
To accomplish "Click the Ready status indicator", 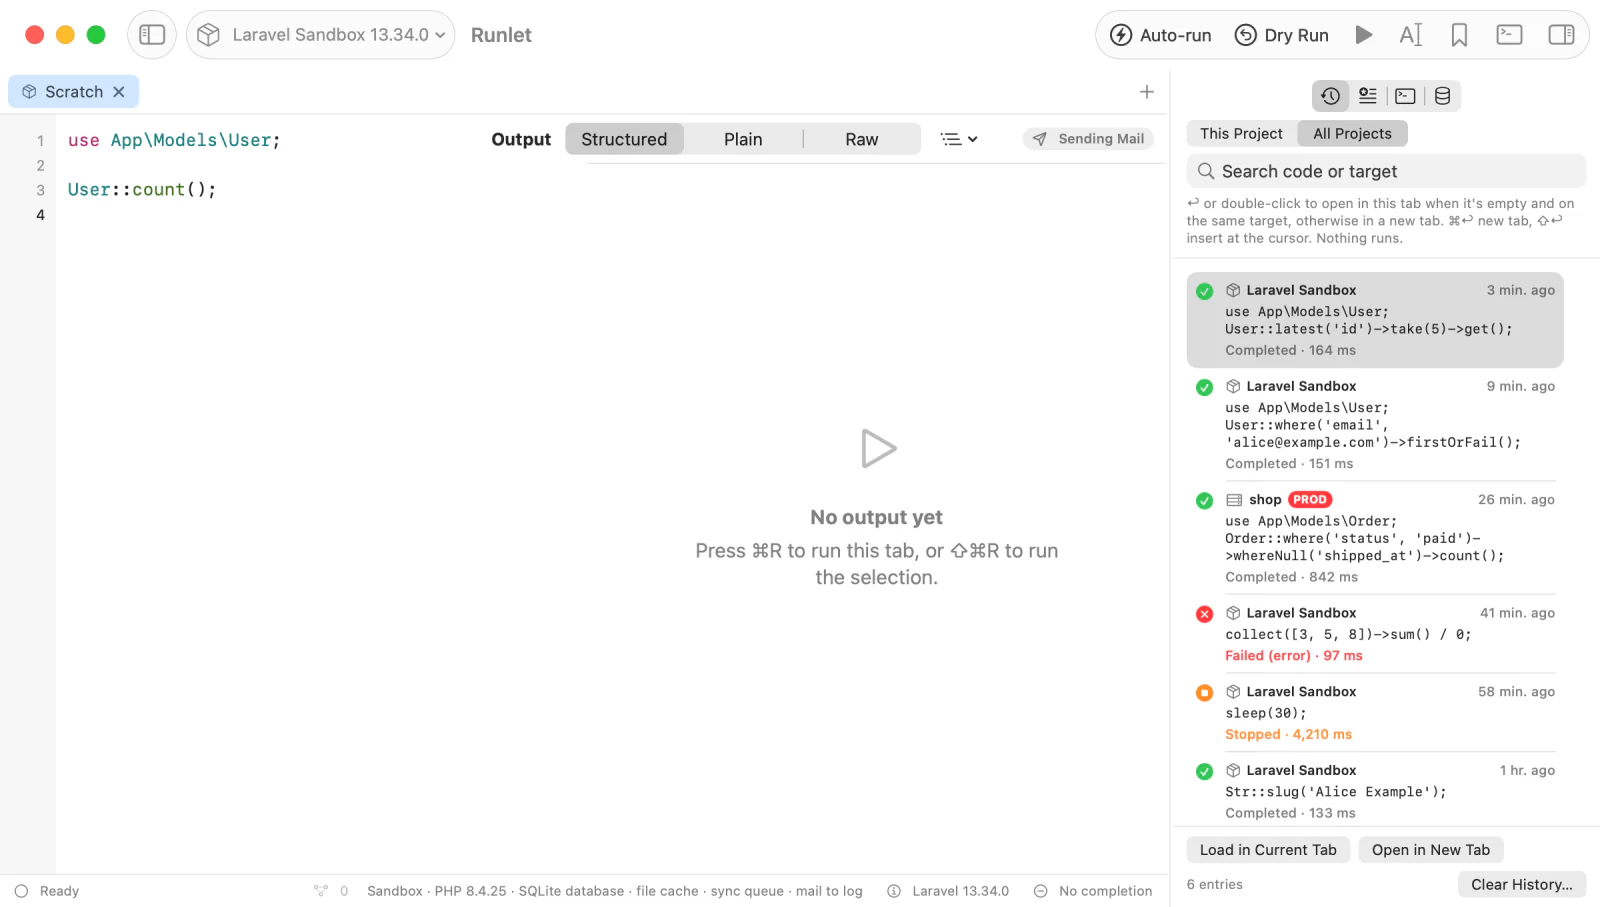I will click(x=47, y=891).
